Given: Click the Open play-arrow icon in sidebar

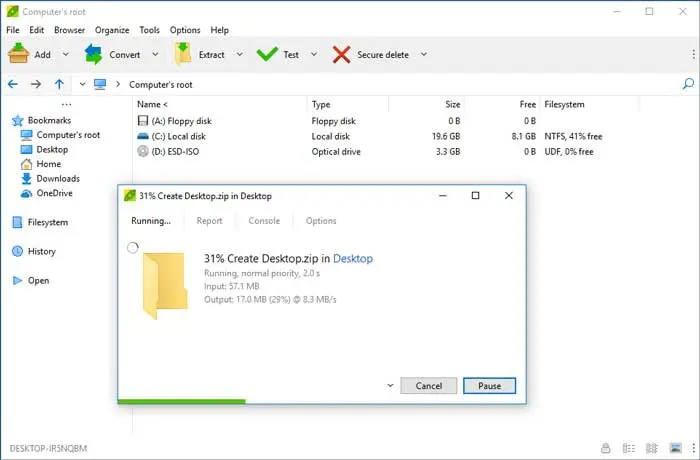Looking at the screenshot, I should (17, 280).
